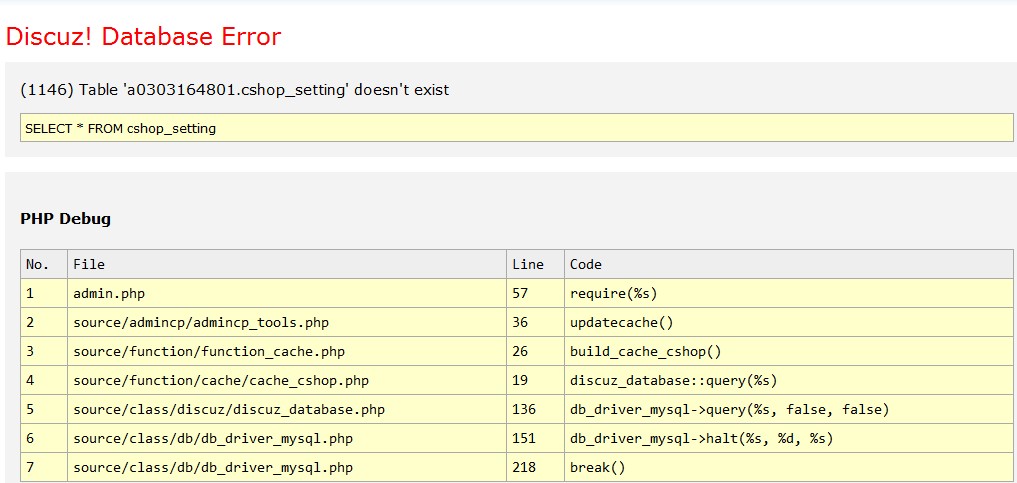Click the 'discuz_database::query(%s)' code cell

coord(789,381)
